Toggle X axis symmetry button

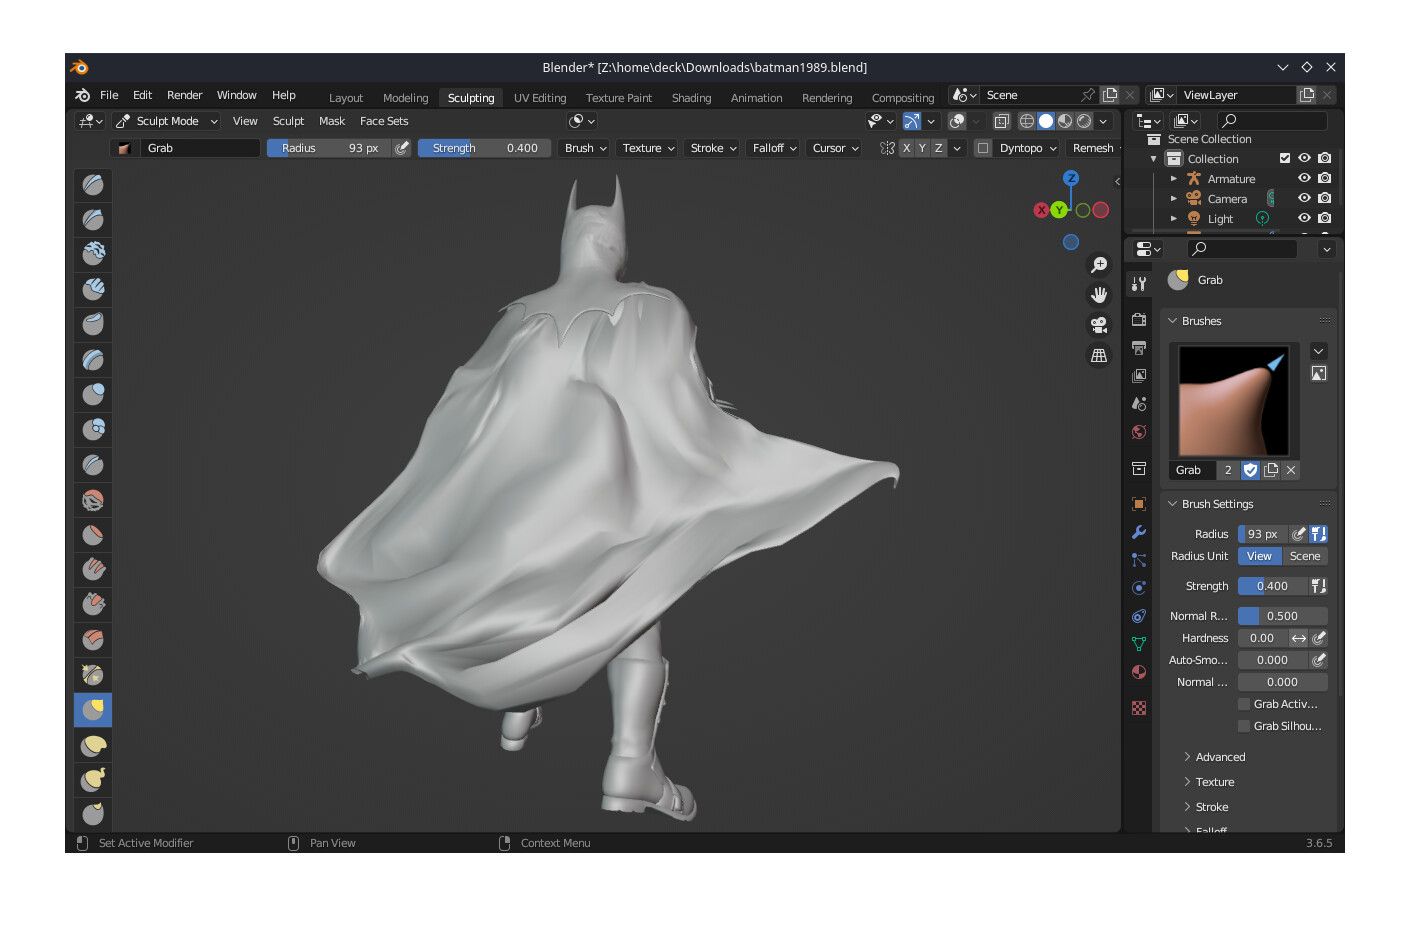pos(906,148)
